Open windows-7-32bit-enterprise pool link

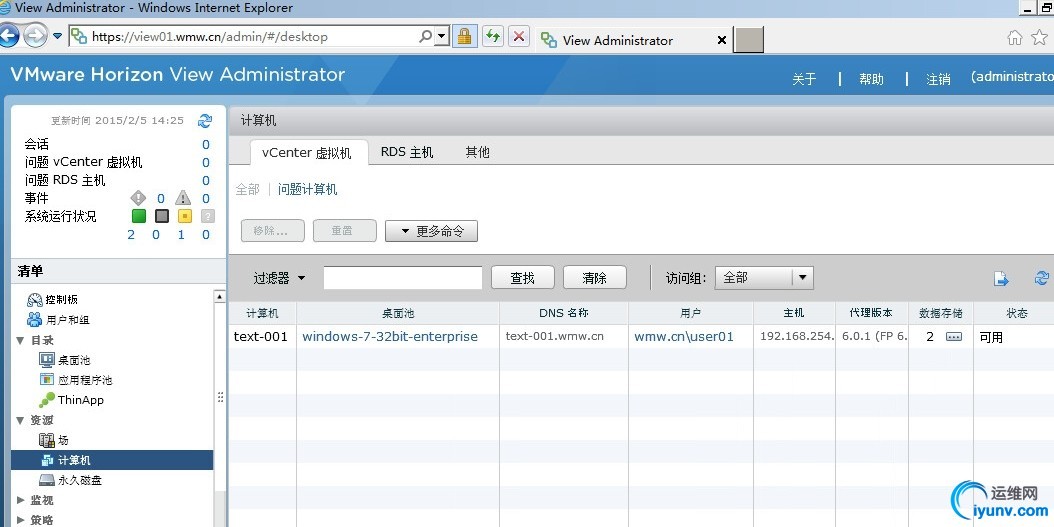pos(390,337)
